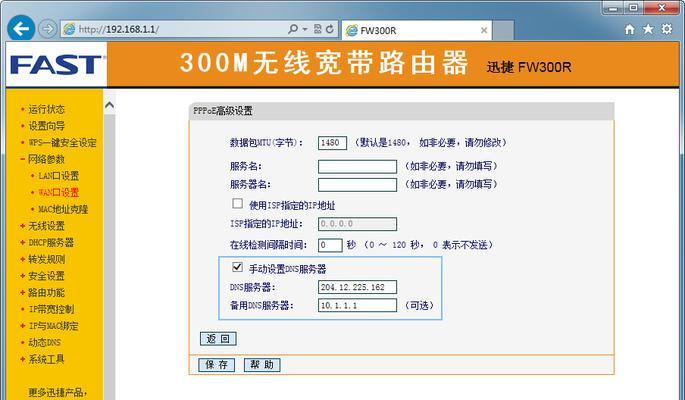Click the 返回 button
Screen dimensions: 685x400
[x=218, y=339]
